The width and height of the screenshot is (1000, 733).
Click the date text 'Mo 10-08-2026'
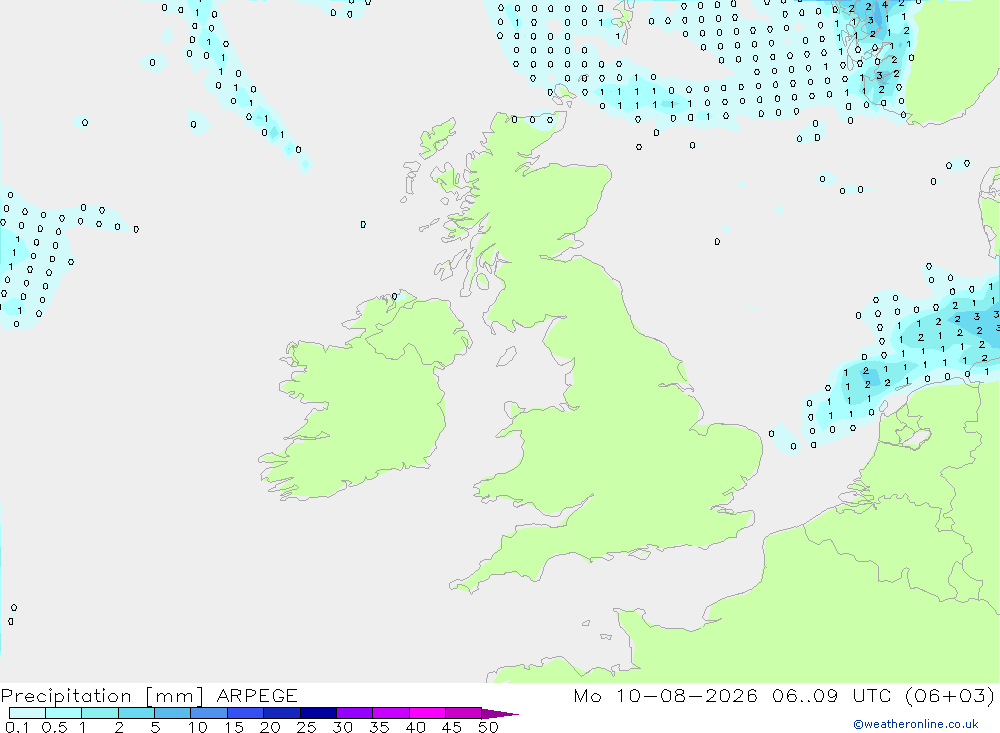666,695
